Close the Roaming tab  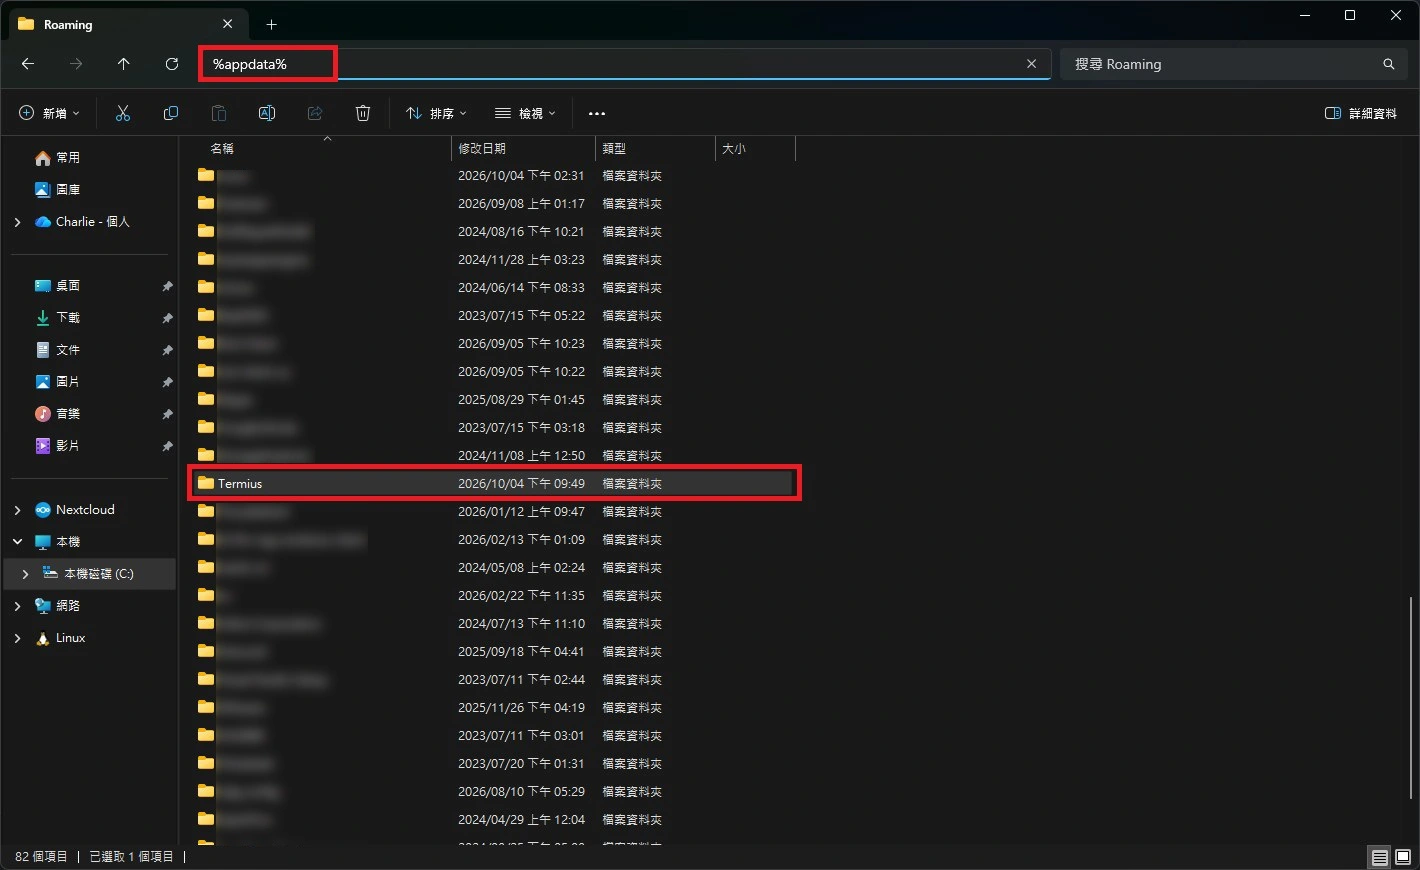click(x=228, y=24)
